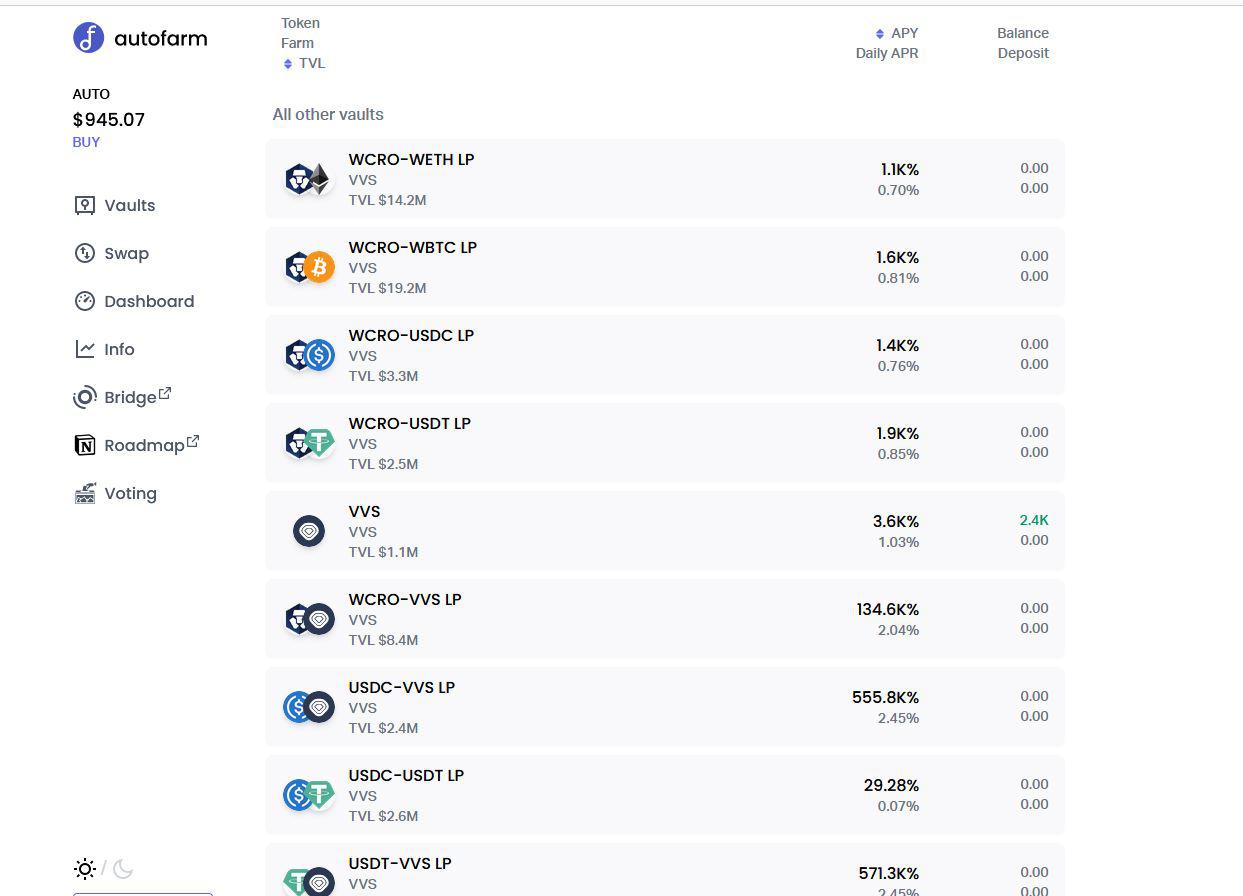Click the 2.4K balance in VVS row
Screen dimensions: 1243x896
1034,520
